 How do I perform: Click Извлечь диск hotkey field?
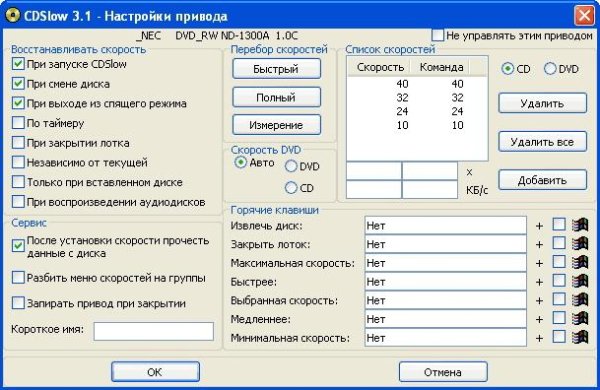coord(445,225)
